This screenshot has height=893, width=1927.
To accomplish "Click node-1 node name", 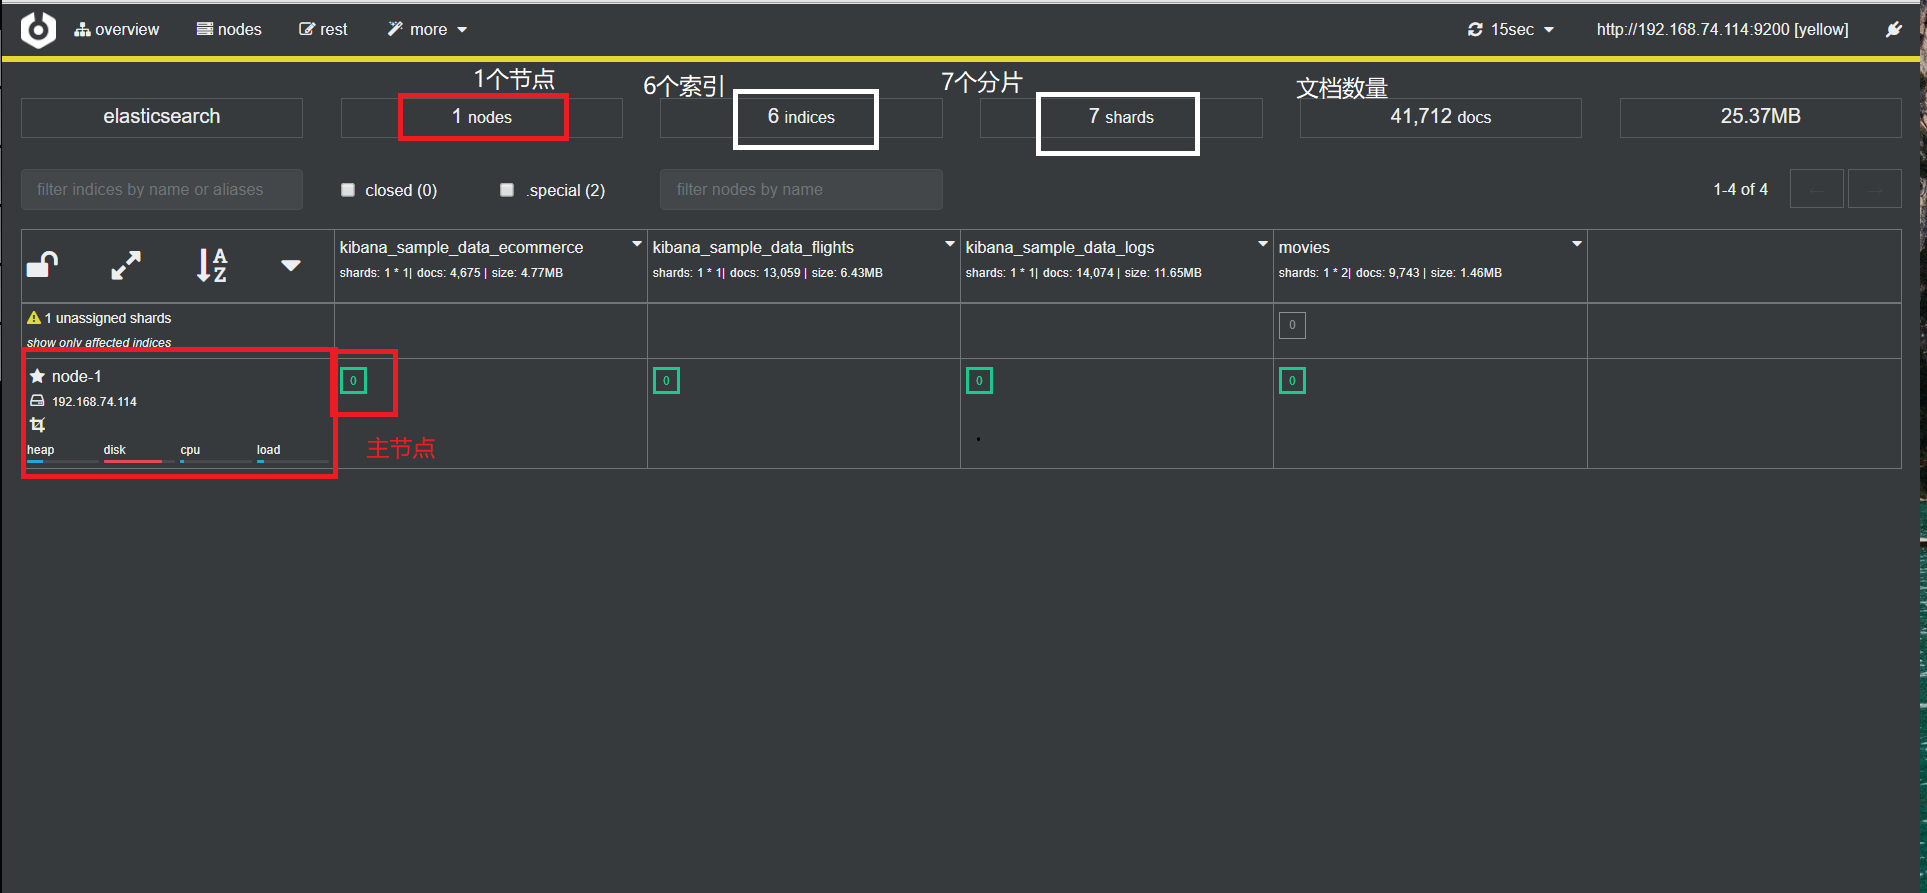I will tap(77, 376).
